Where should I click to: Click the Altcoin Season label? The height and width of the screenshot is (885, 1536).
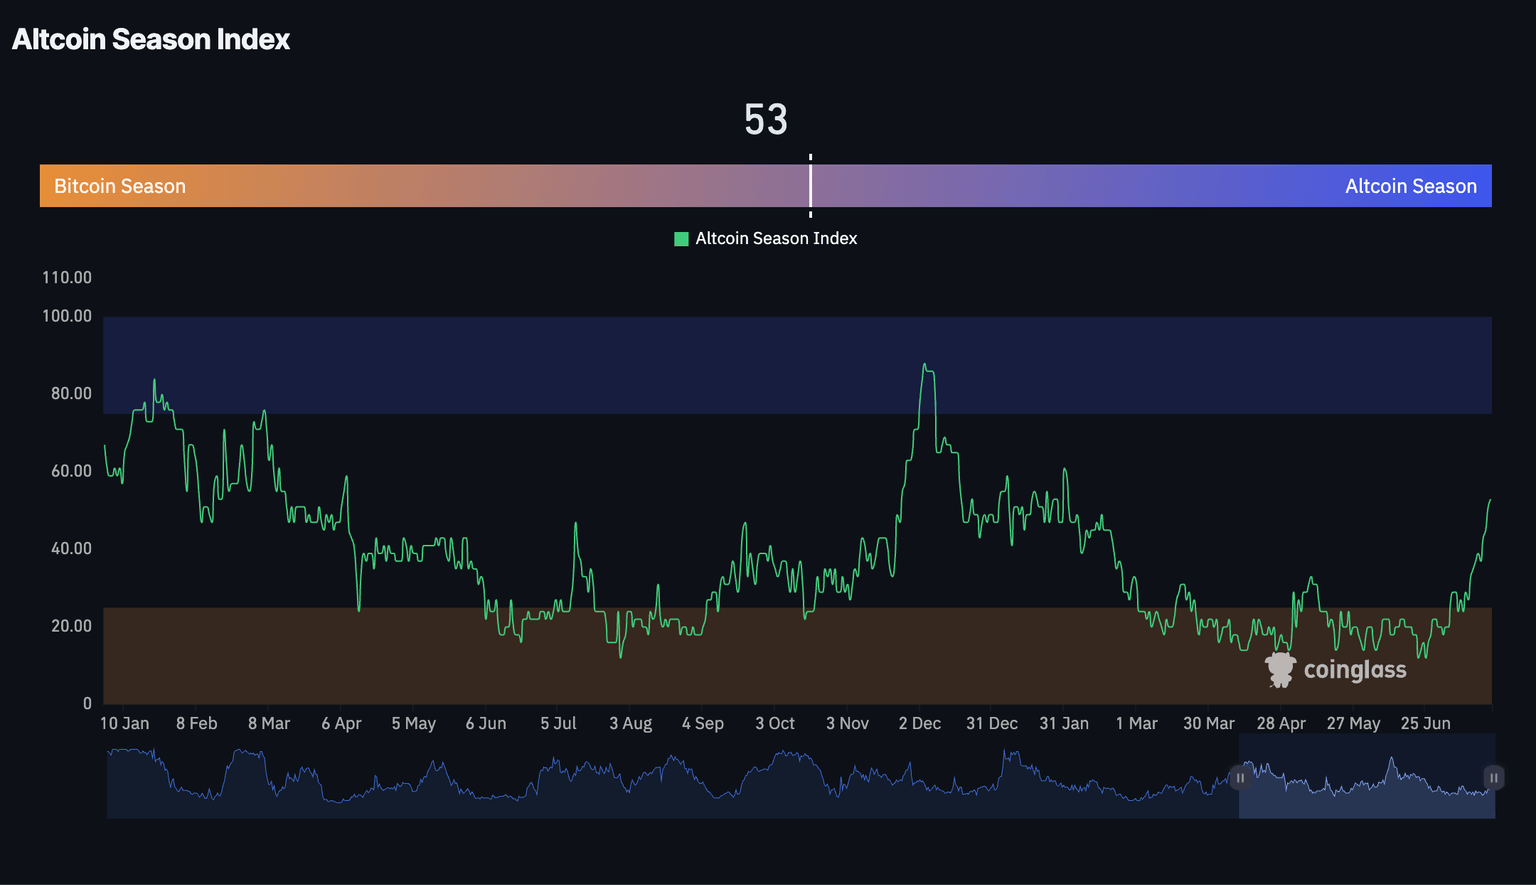(x=1410, y=186)
